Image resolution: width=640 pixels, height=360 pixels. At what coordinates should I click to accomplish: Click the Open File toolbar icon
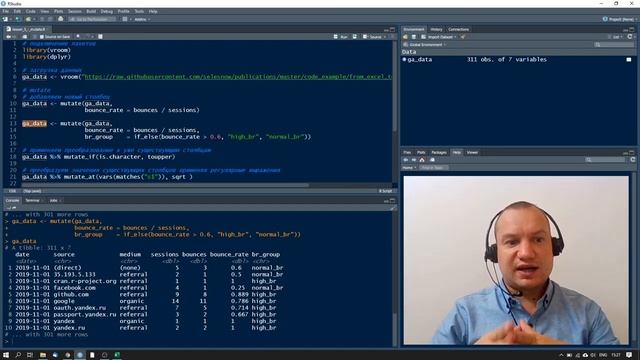pyautogui.click(x=28, y=19)
